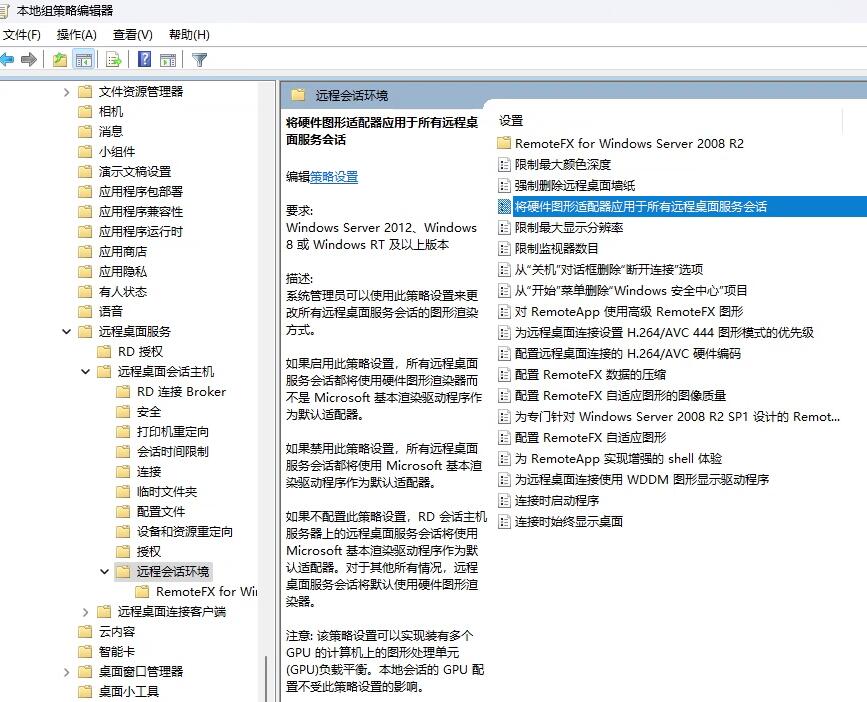Select 远程桌面连接客户端 in the tree
867x702 pixels.
170,611
